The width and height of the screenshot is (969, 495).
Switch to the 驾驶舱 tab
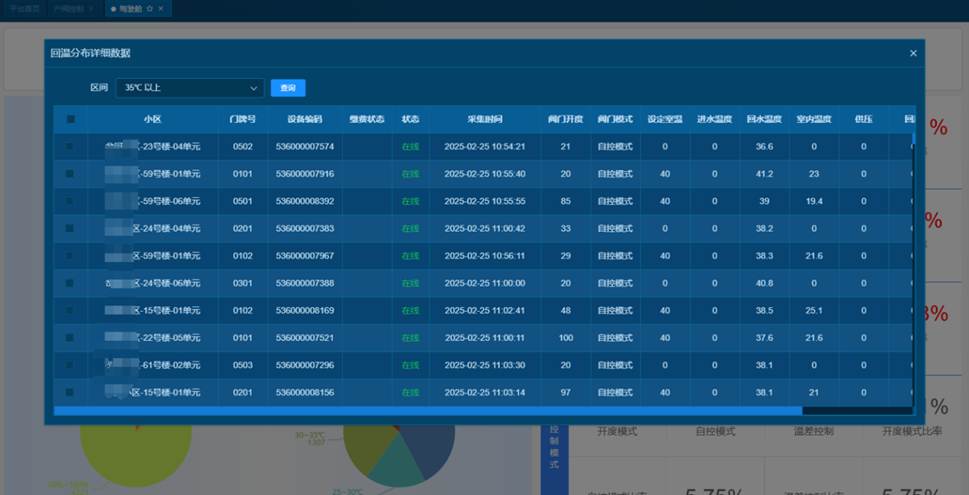pyautogui.click(x=130, y=9)
